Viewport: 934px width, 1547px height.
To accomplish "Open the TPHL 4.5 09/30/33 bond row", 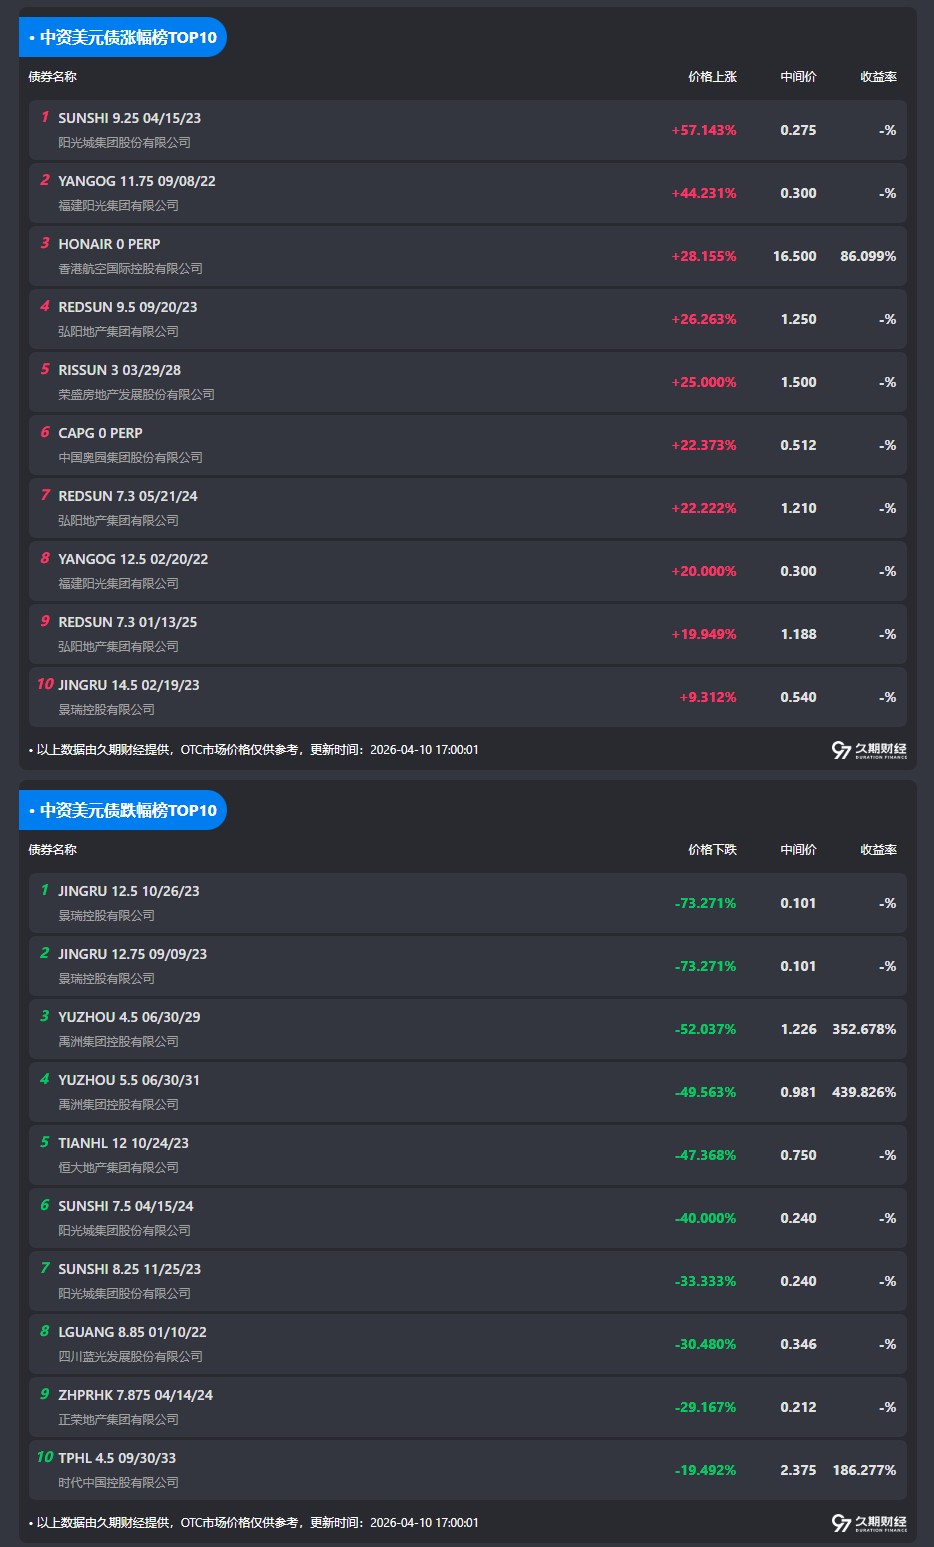I will pos(117,1458).
